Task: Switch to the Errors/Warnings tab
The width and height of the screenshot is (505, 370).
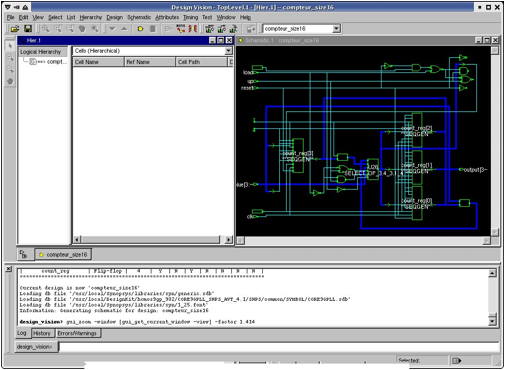Action: click(x=77, y=333)
